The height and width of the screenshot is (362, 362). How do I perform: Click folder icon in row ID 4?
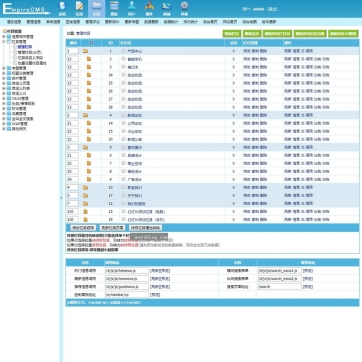coord(85,115)
